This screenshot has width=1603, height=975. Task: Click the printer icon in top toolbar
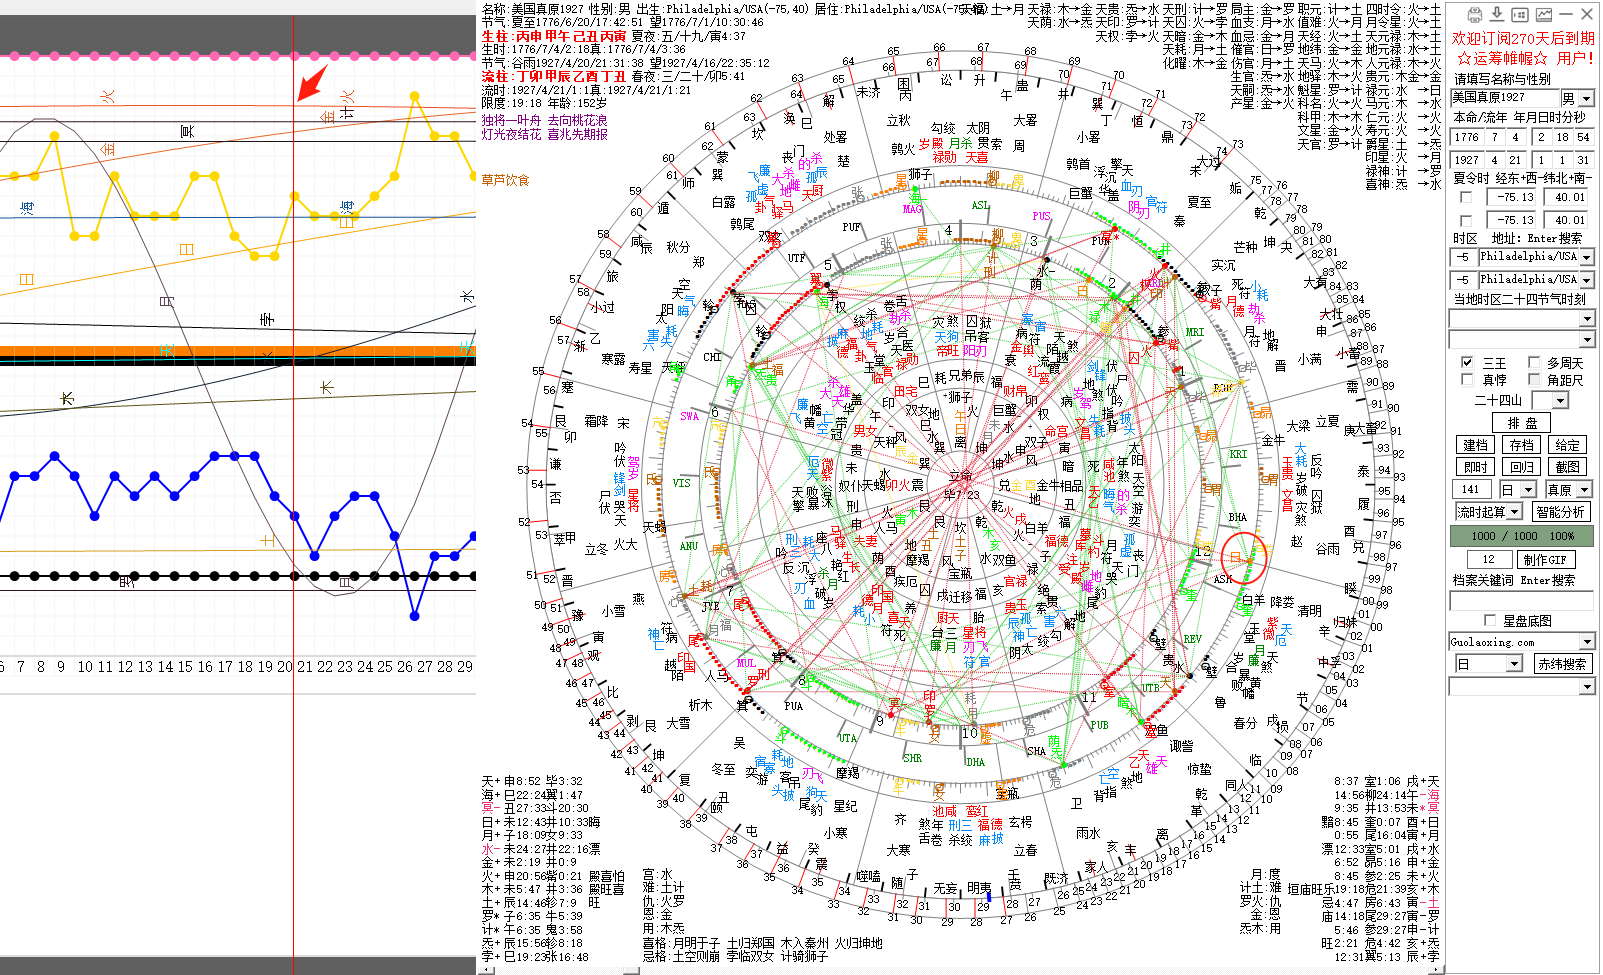point(1474,14)
